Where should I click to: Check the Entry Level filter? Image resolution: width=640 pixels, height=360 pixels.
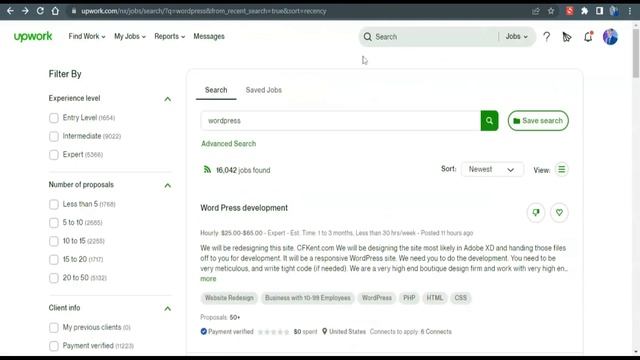(53, 118)
